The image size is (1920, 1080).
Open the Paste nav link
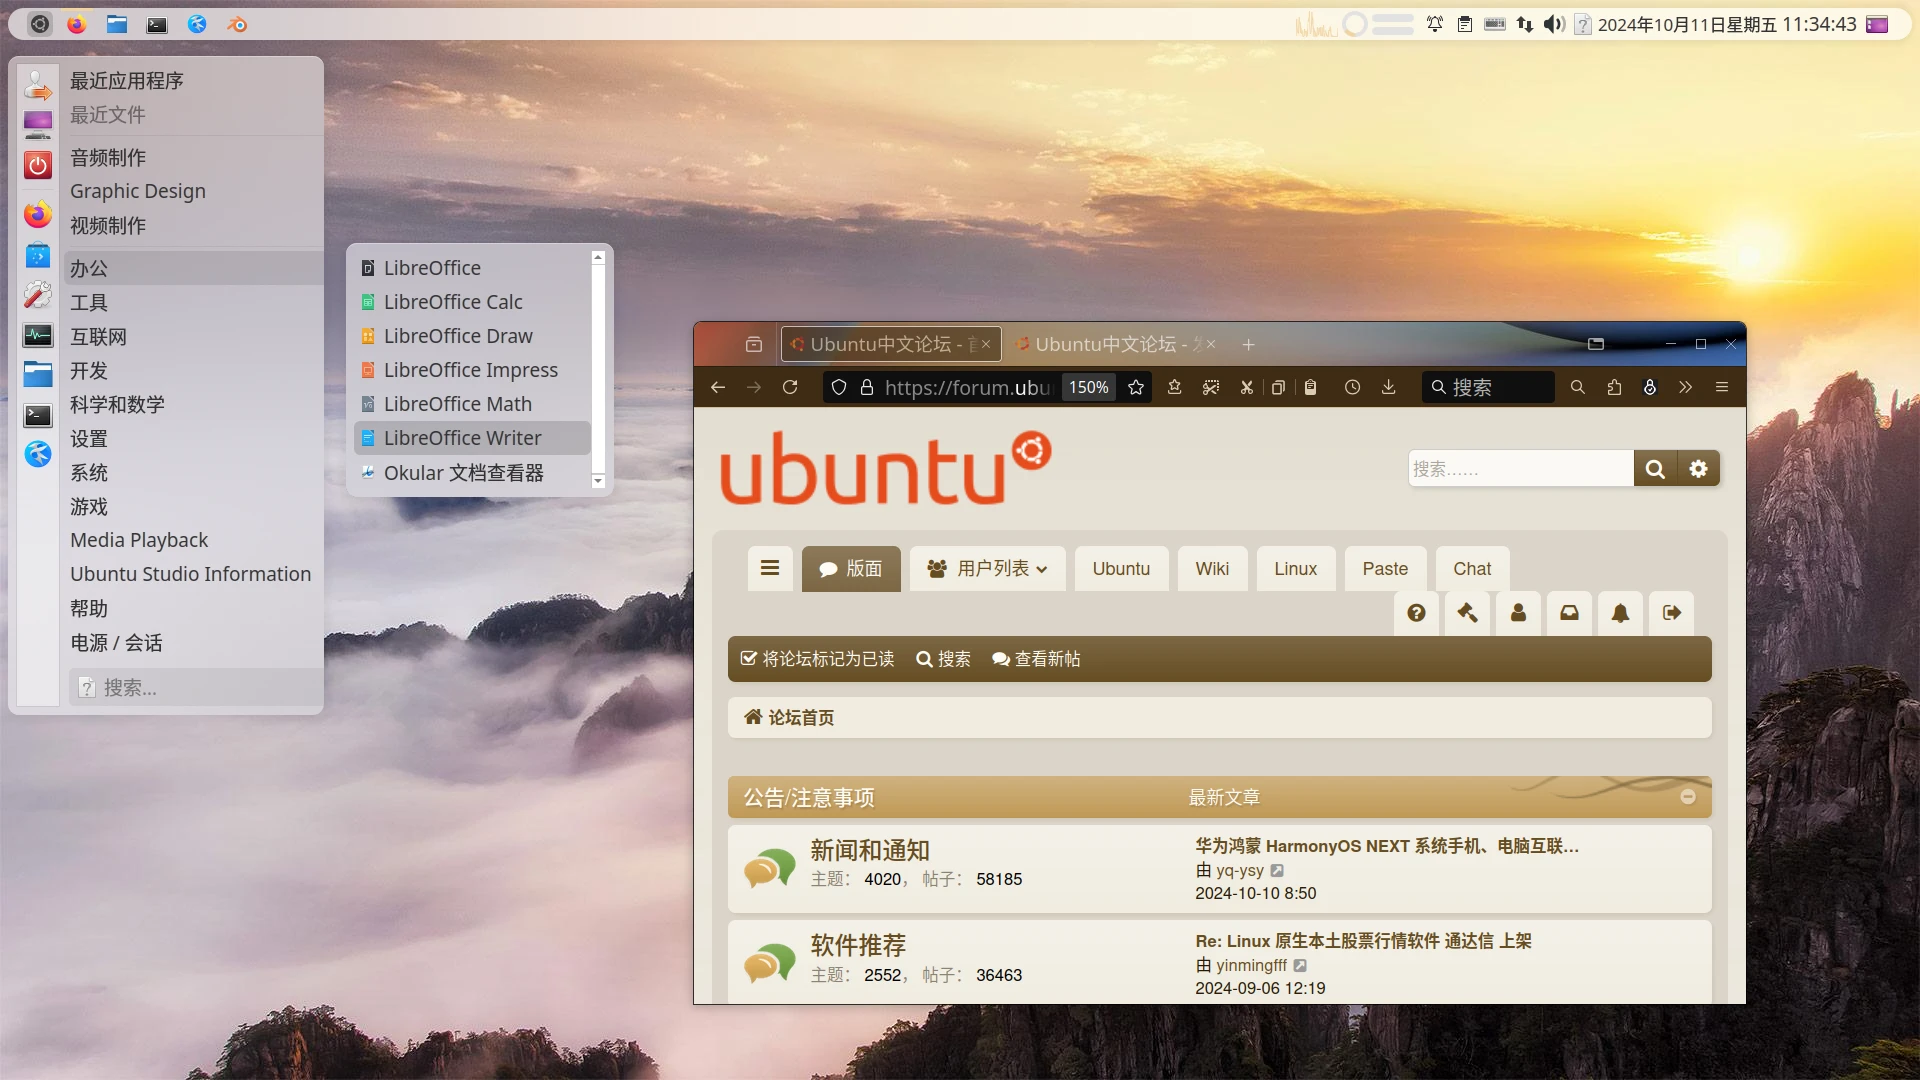[1385, 569]
